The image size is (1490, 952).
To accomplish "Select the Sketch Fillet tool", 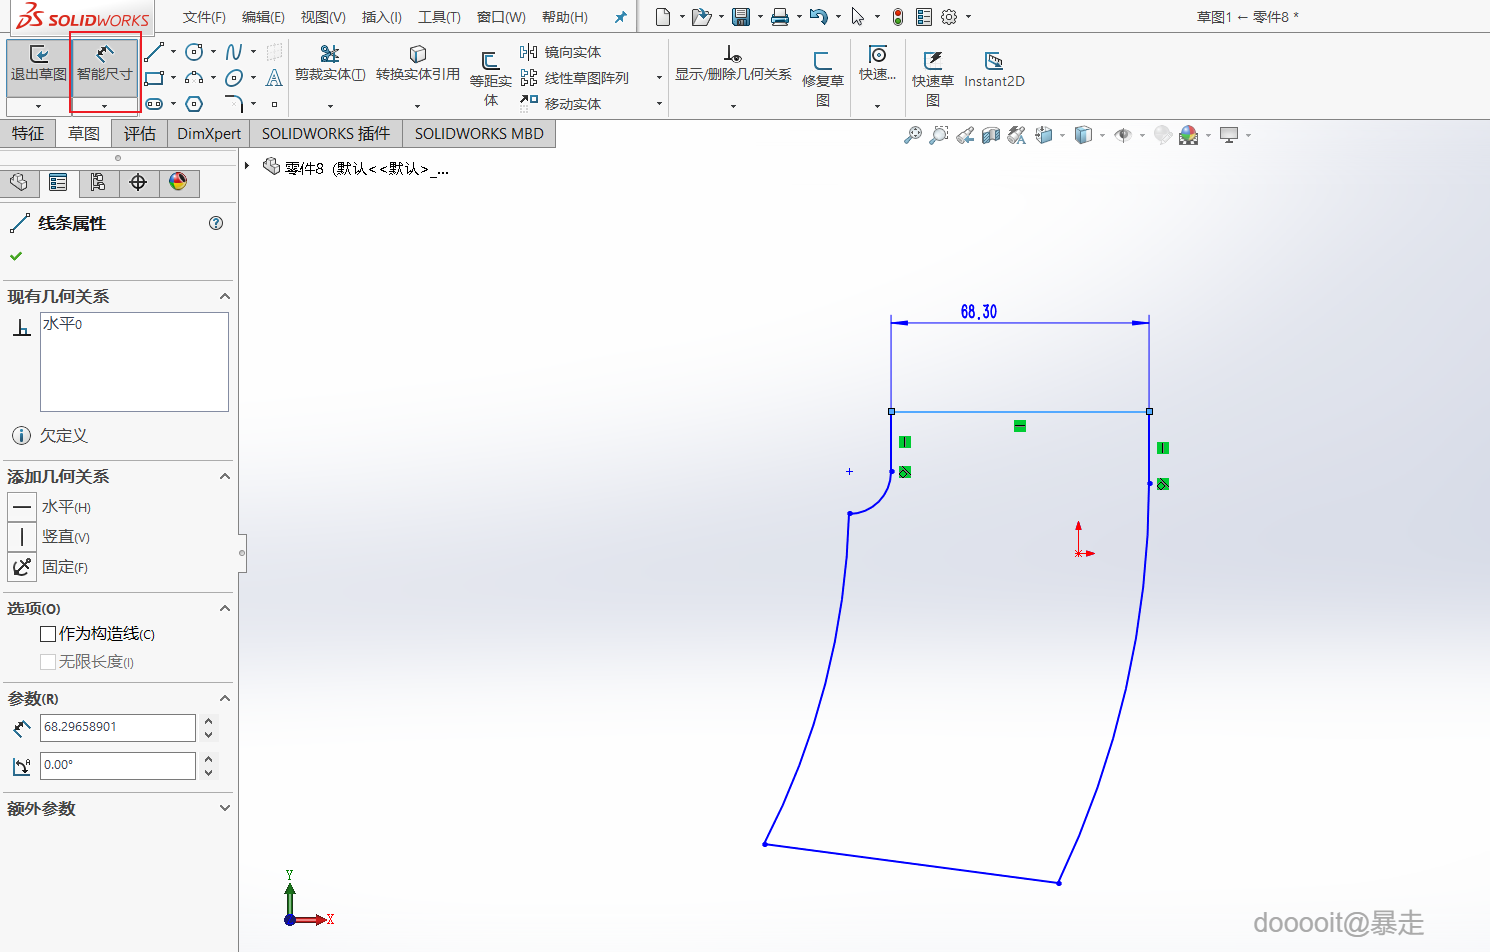I will tap(234, 104).
